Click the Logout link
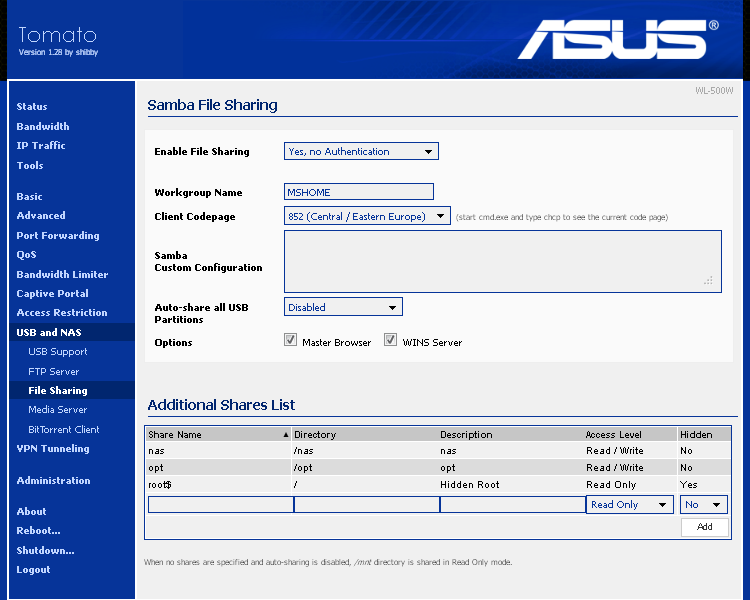This screenshot has width=750, height=600. (33, 570)
